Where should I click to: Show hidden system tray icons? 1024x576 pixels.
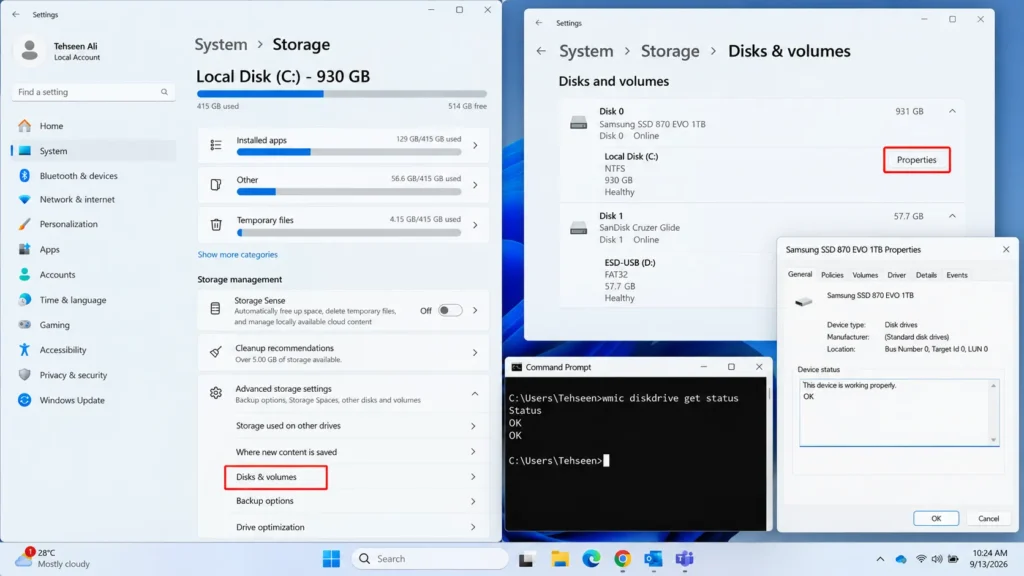[x=880, y=559]
